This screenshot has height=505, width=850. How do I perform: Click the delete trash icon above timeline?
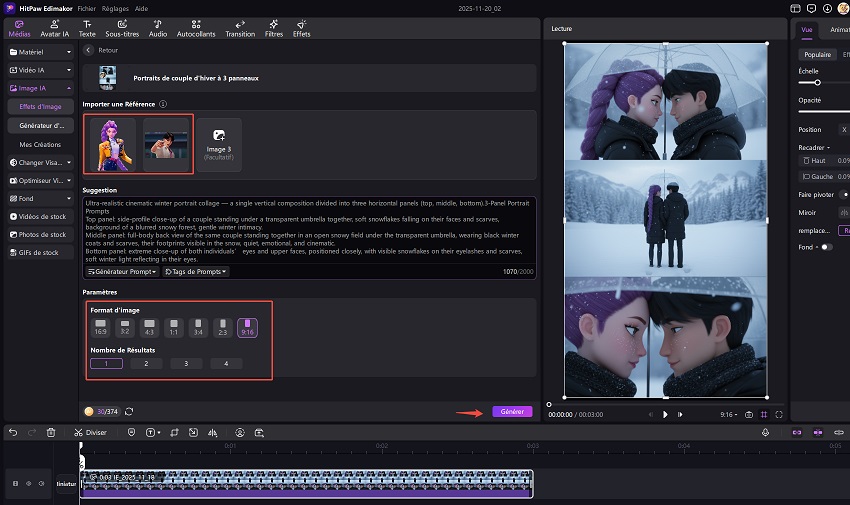(50, 432)
